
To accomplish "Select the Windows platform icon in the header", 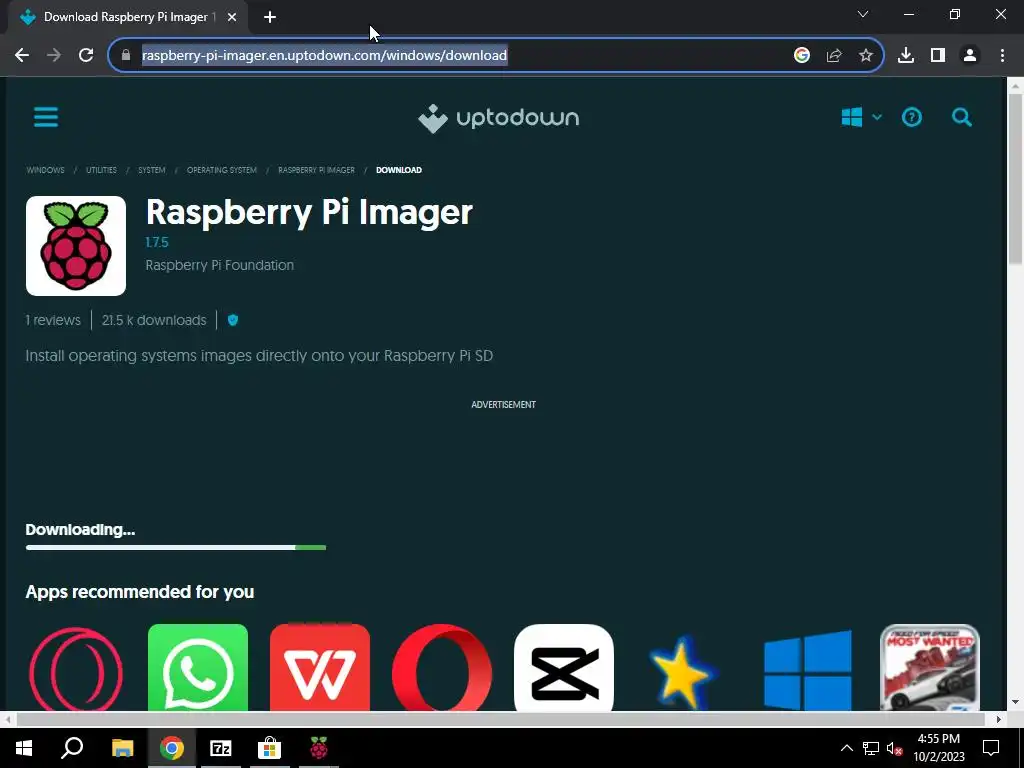I will point(852,118).
